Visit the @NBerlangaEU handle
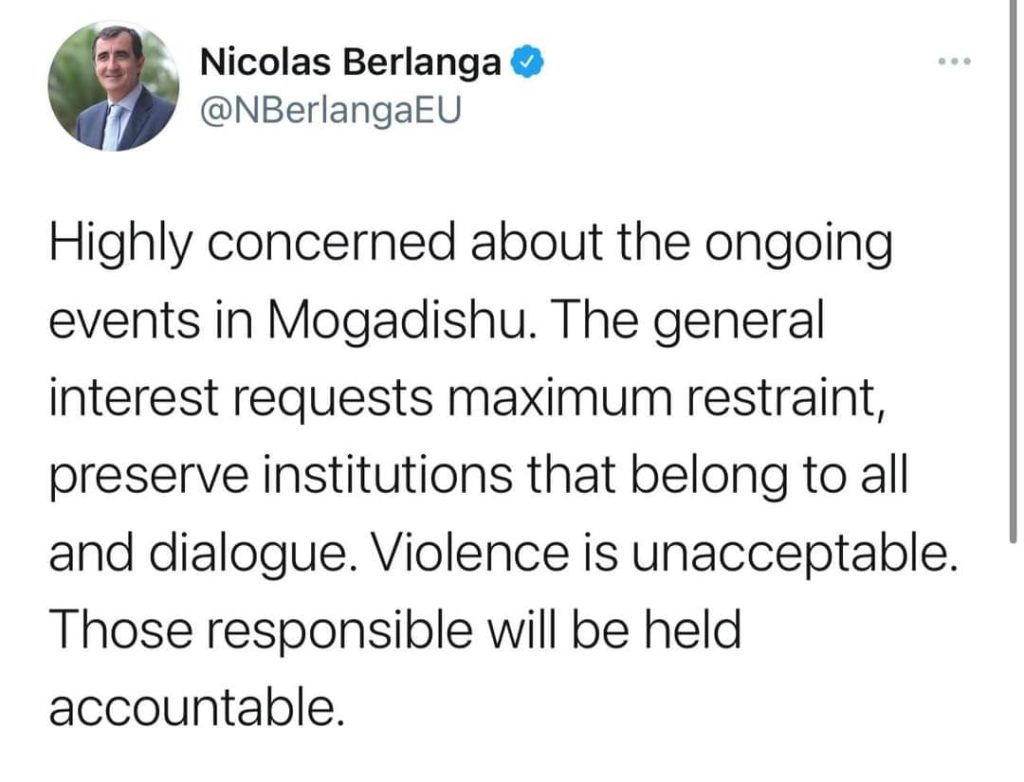Screen dimensions: 1024x782 (330, 110)
